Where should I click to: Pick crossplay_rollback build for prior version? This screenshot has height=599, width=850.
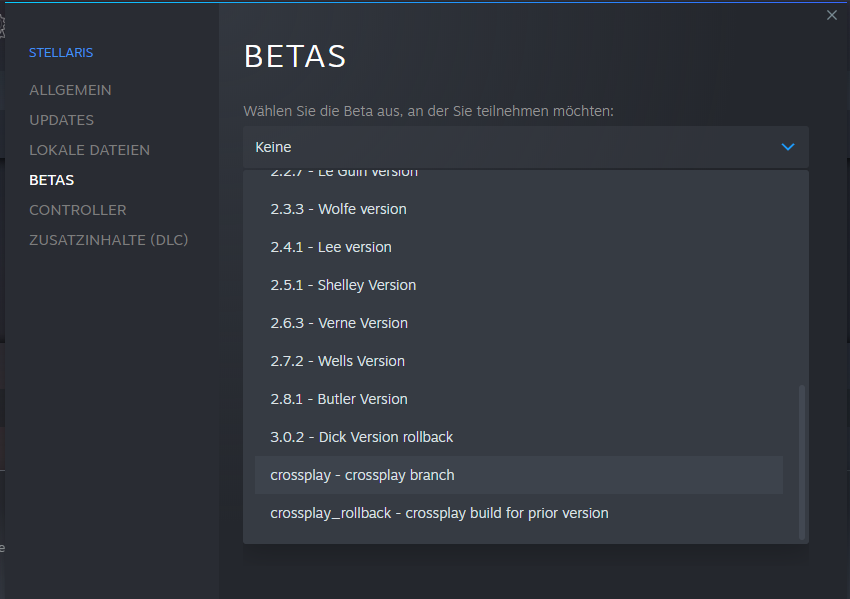click(519, 513)
